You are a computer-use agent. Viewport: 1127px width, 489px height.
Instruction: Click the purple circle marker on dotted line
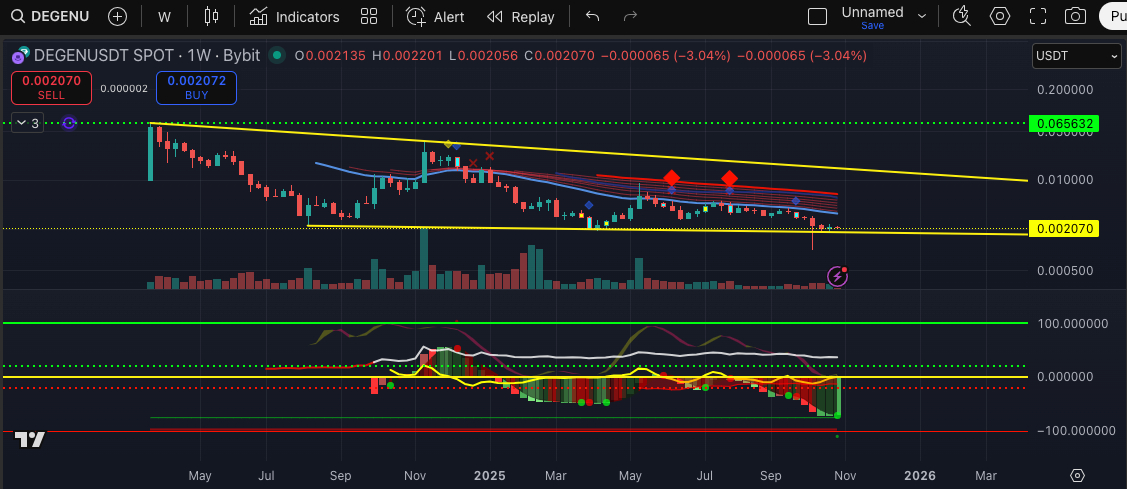coord(69,124)
